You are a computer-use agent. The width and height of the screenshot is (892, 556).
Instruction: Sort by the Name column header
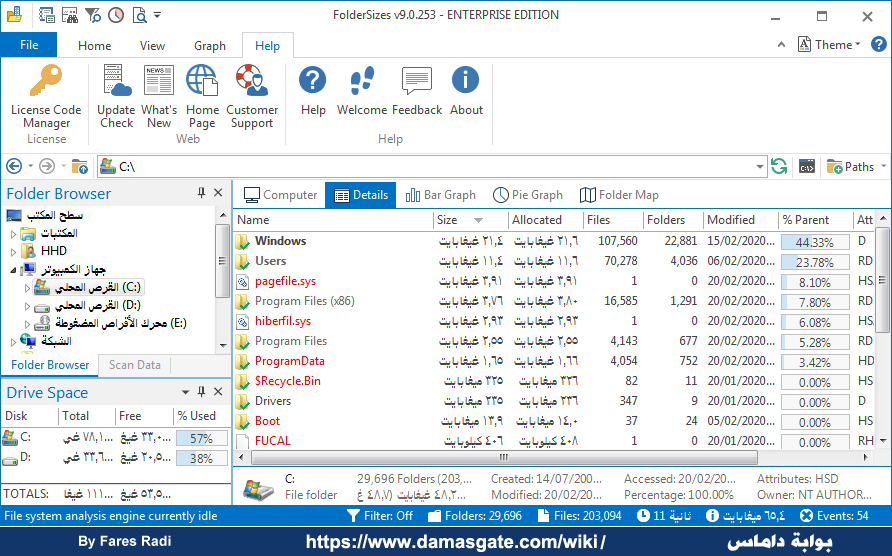coord(334,220)
